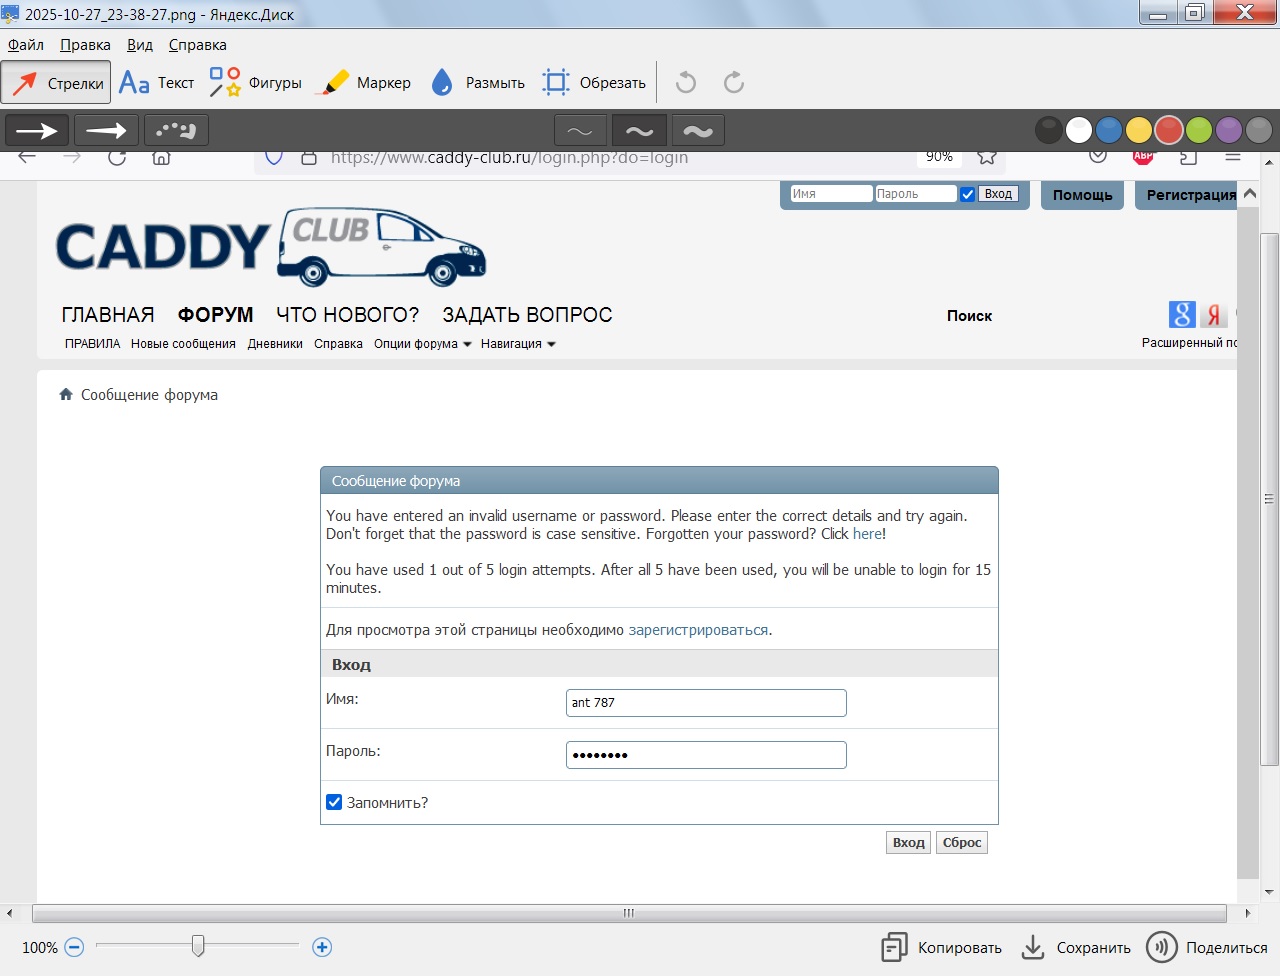
Task: Select the Text (Текст) tool
Action: (156, 83)
